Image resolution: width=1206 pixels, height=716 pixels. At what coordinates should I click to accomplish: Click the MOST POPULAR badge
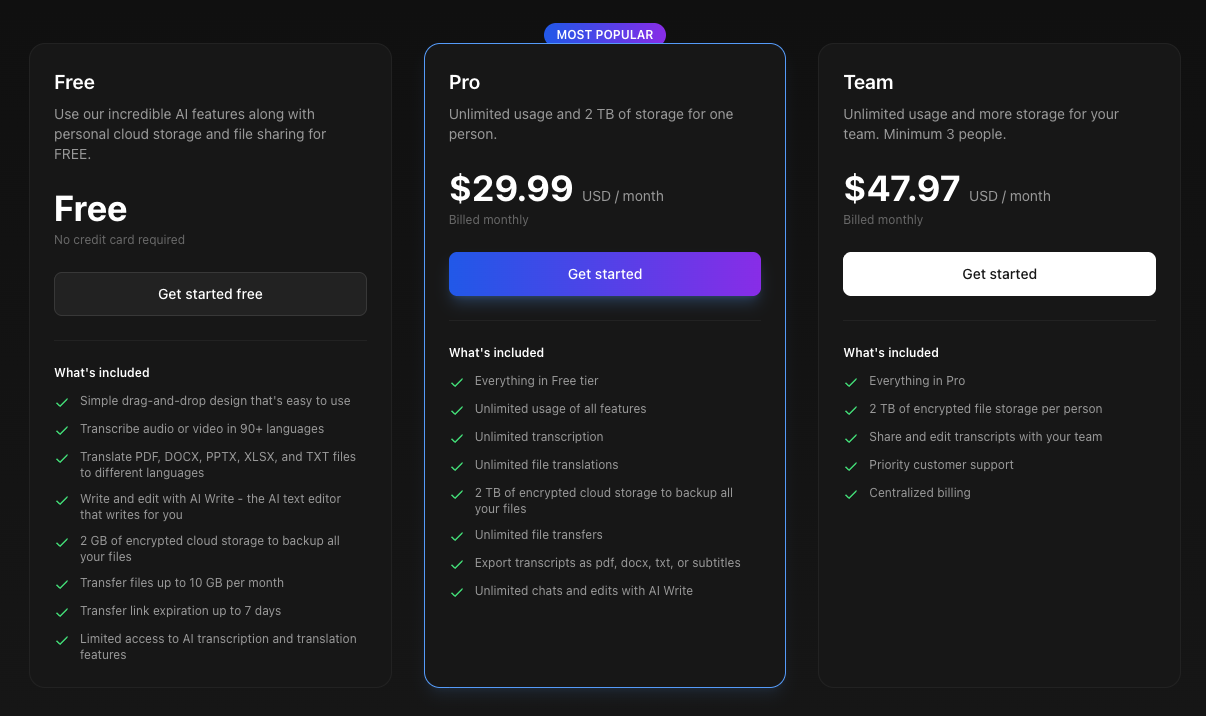(604, 33)
